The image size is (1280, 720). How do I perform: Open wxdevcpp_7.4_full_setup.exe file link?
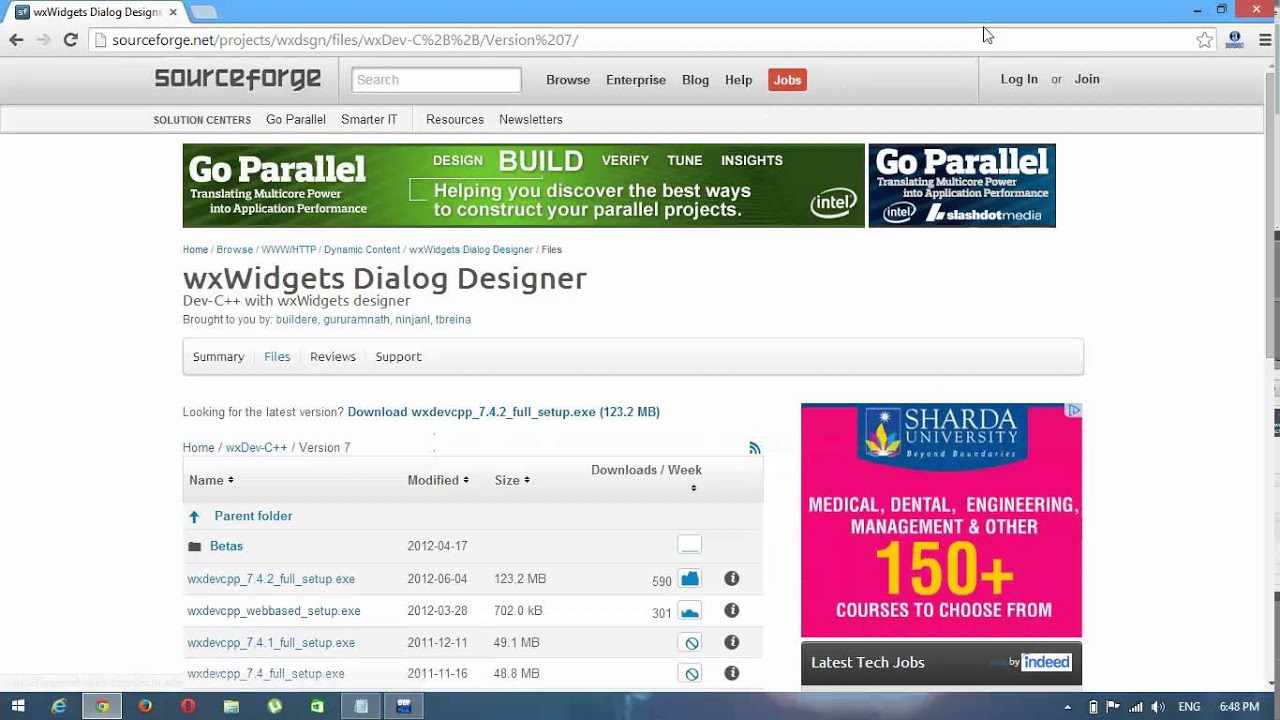click(x=266, y=674)
